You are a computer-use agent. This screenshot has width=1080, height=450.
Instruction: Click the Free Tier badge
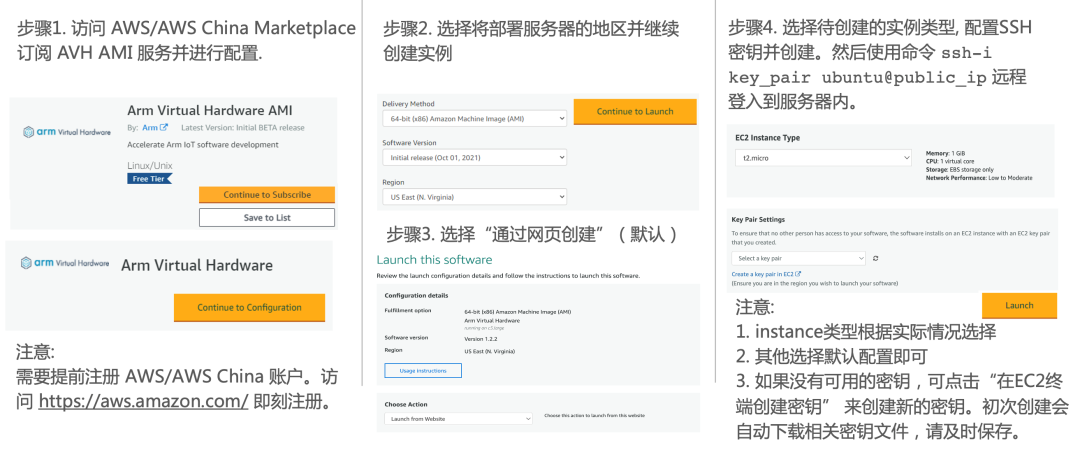(149, 178)
